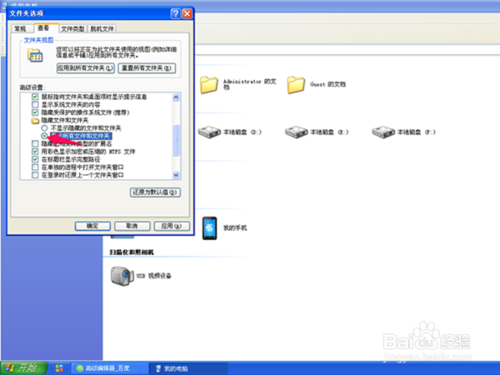Select 显示所有文件和文件夹 radio button
The height and width of the screenshot is (375, 500).
click(x=44, y=136)
